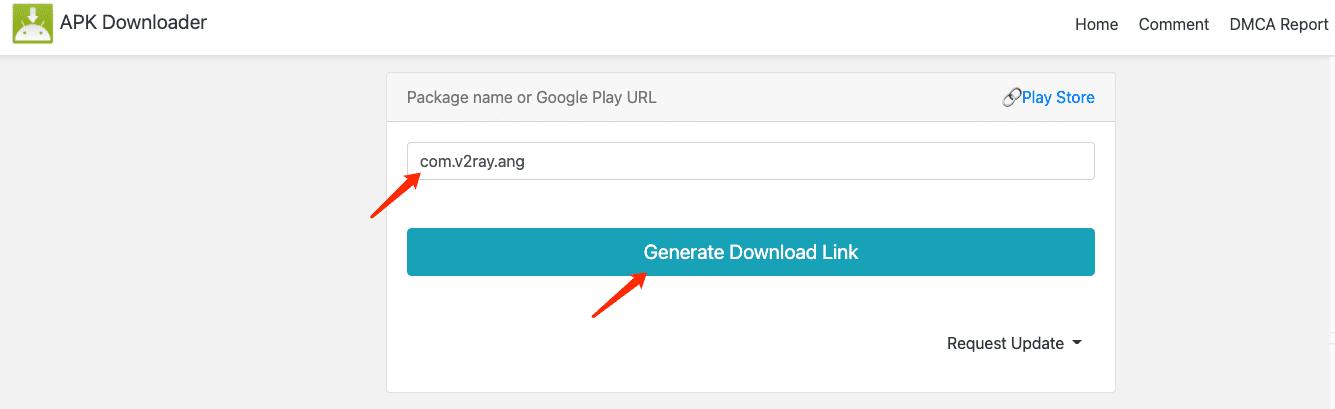Open the DMCA Report page
Screen dimensions: 1335x409
pos(1279,24)
